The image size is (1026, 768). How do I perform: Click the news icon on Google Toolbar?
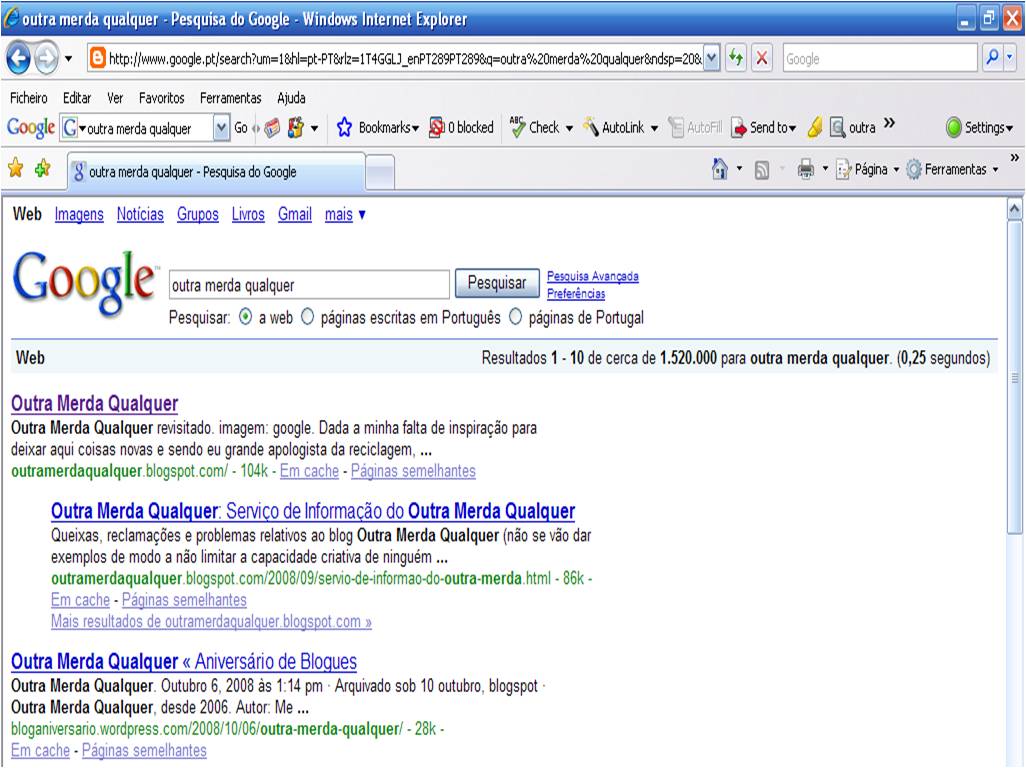coord(272,128)
